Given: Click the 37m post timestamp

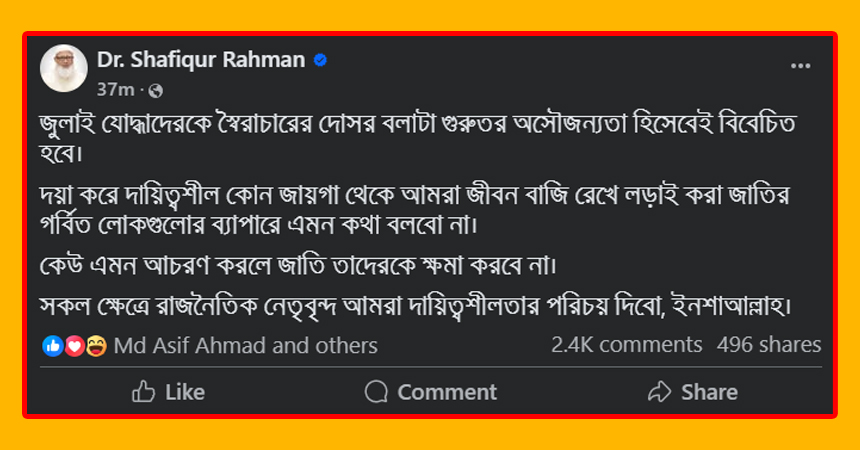Looking at the screenshot, I should pyautogui.click(x=115, y=90).
